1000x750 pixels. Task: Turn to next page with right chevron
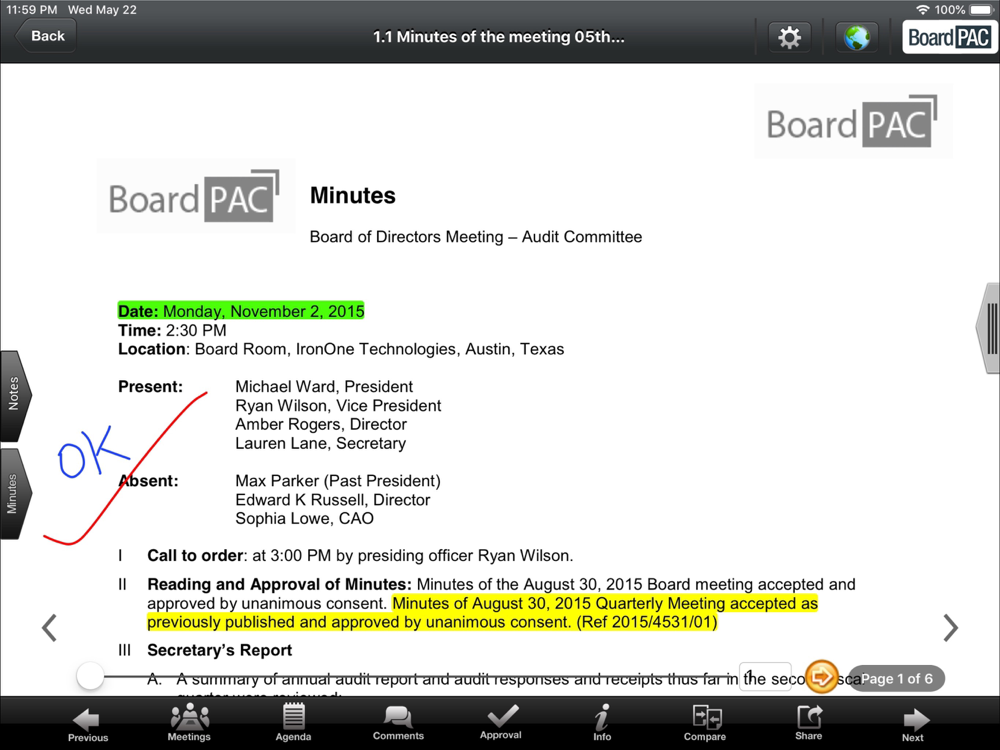pyautogui.click(x=950, y=628)
